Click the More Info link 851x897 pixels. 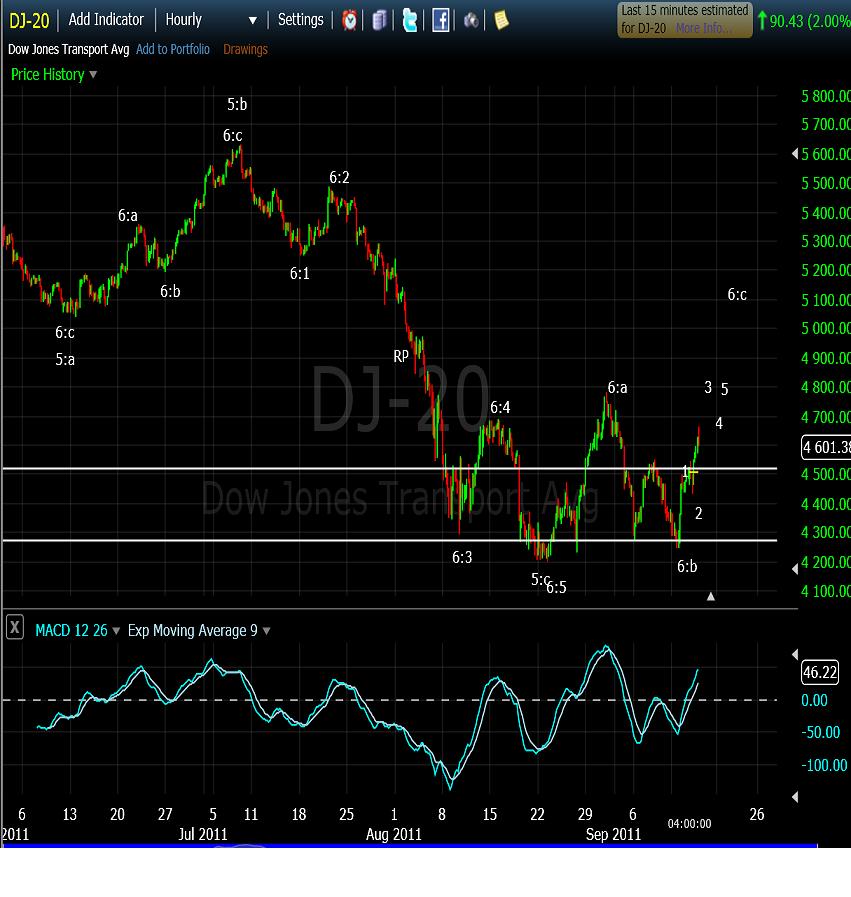click(x=703, y=27)
